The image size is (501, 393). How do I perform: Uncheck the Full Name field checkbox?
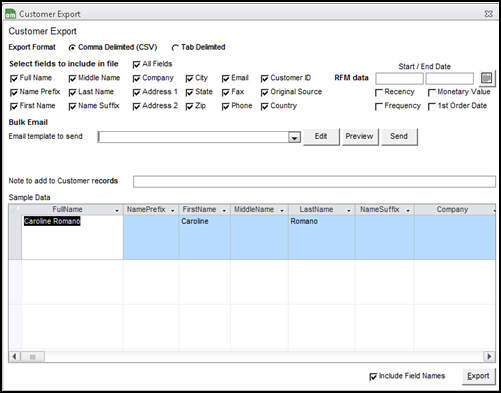tap(14, 79)
